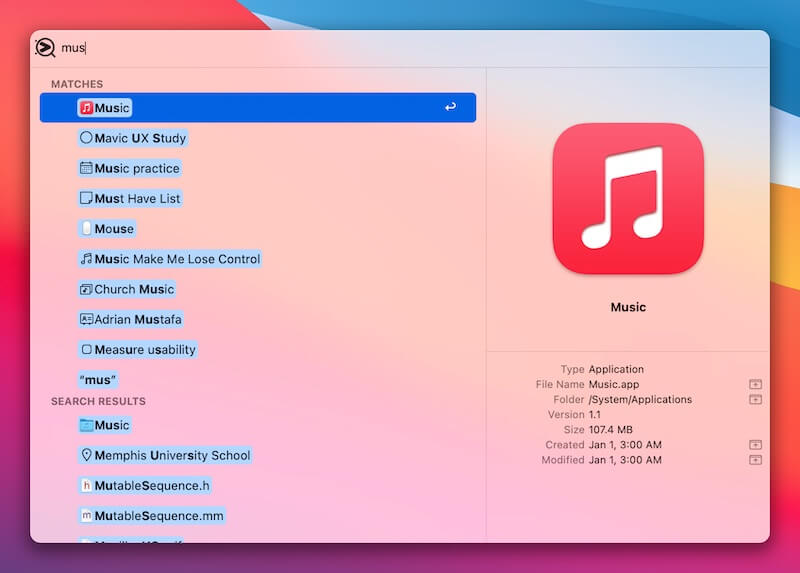
Task: Click the /System/Applications folder value
Action: click(x=640, y=400)
